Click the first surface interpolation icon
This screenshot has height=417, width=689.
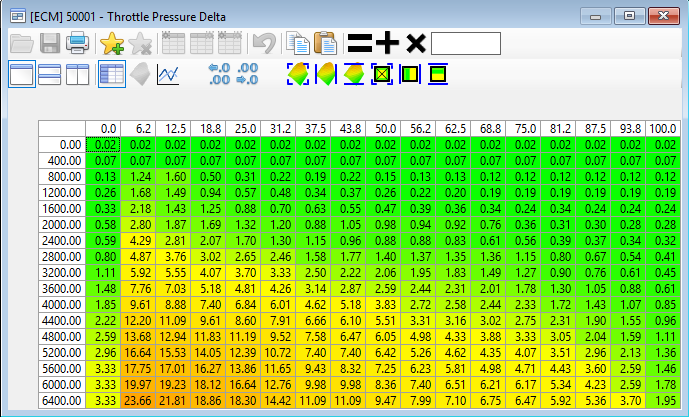pyautogui.click(x=297, y=74)
